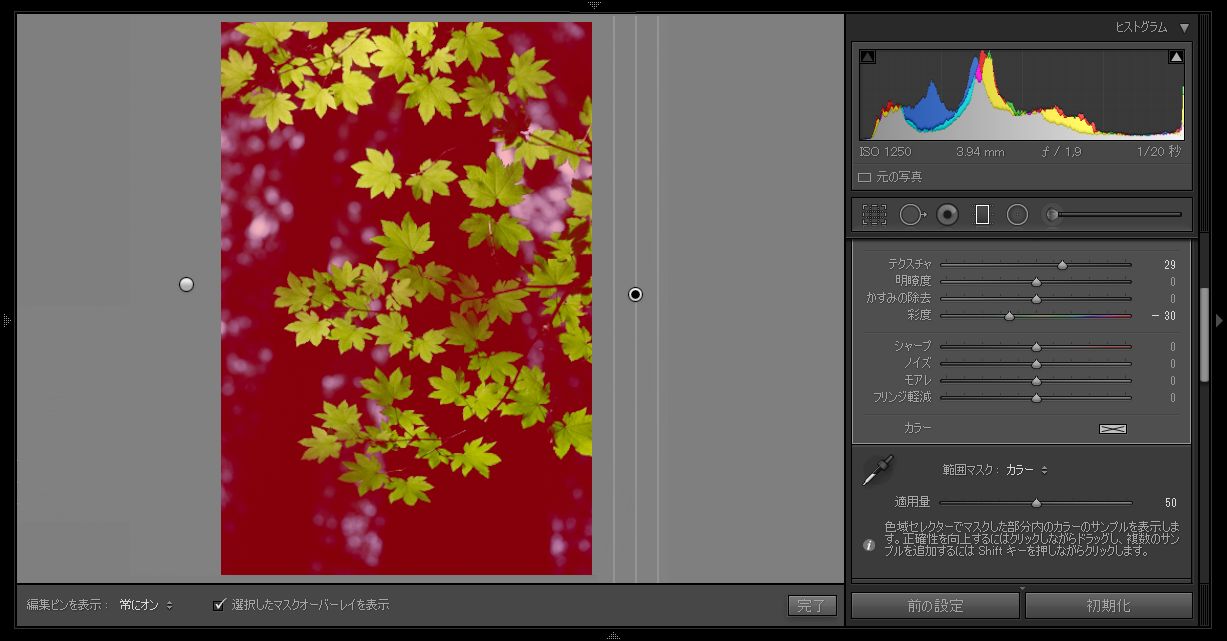Toggle the top panel arrow
This screenshot has width=1227, height=641.
[x=595, y=5]
